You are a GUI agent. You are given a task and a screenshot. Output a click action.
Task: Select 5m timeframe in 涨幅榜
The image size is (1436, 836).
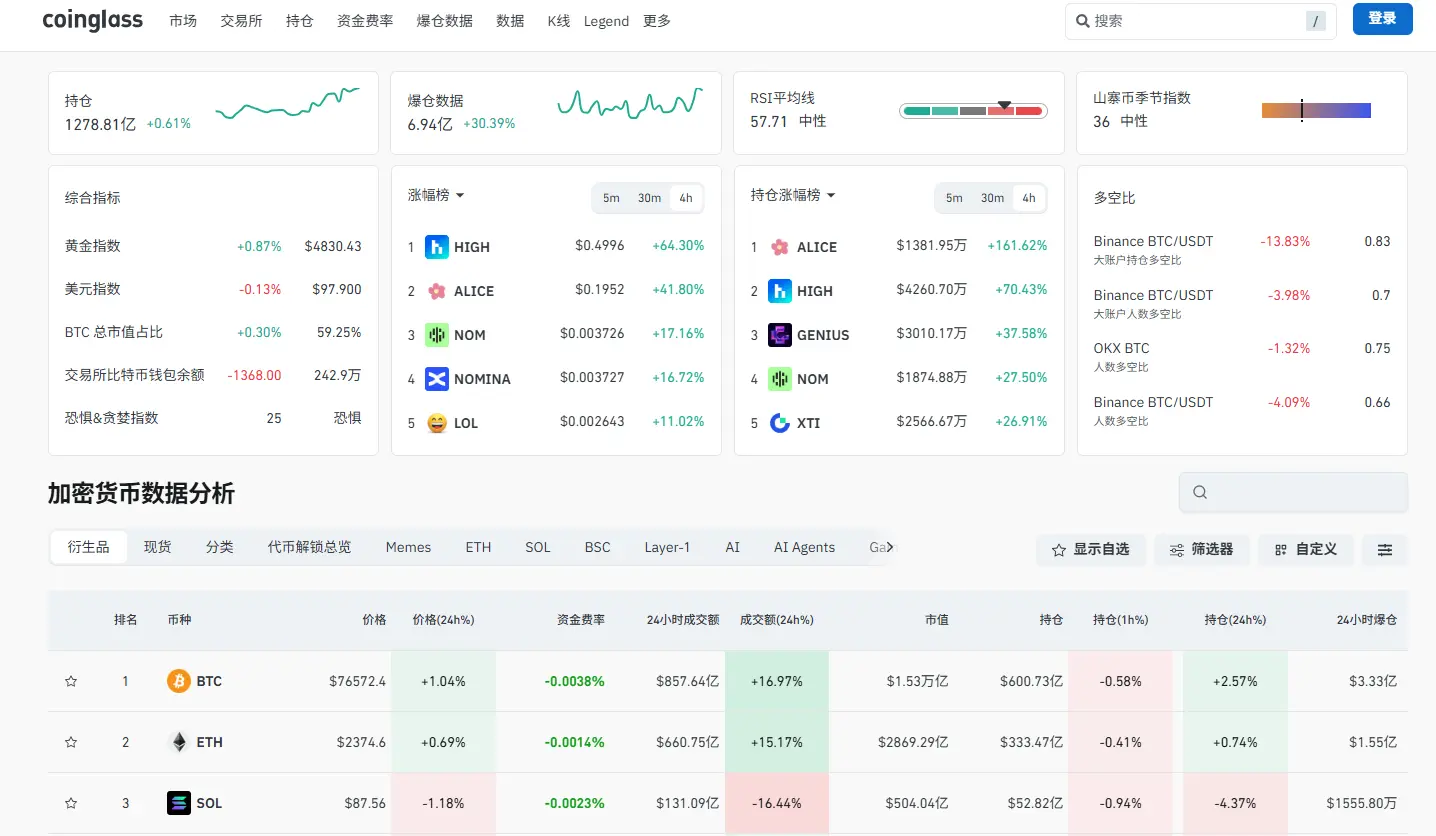(x=611, y=198)
